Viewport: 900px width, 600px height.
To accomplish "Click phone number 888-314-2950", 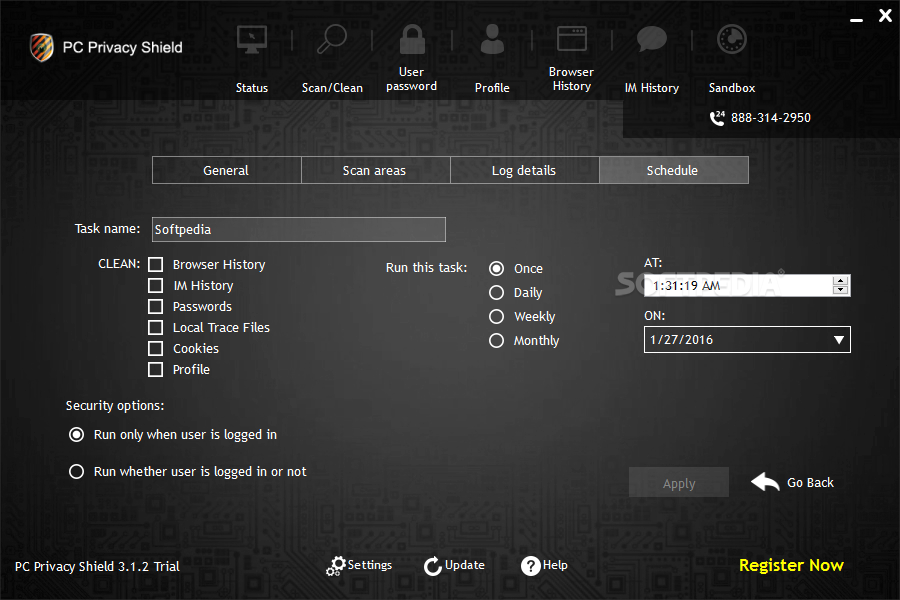I will (x=771, y=118).
